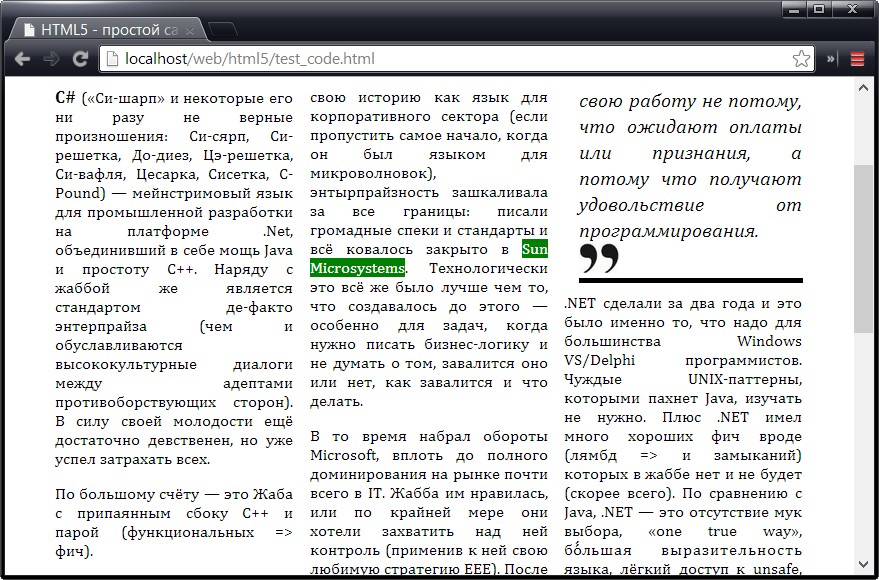879x580 pixels.
Task: Grab the vertical scrollbar thumb
Action: (863, 249)
